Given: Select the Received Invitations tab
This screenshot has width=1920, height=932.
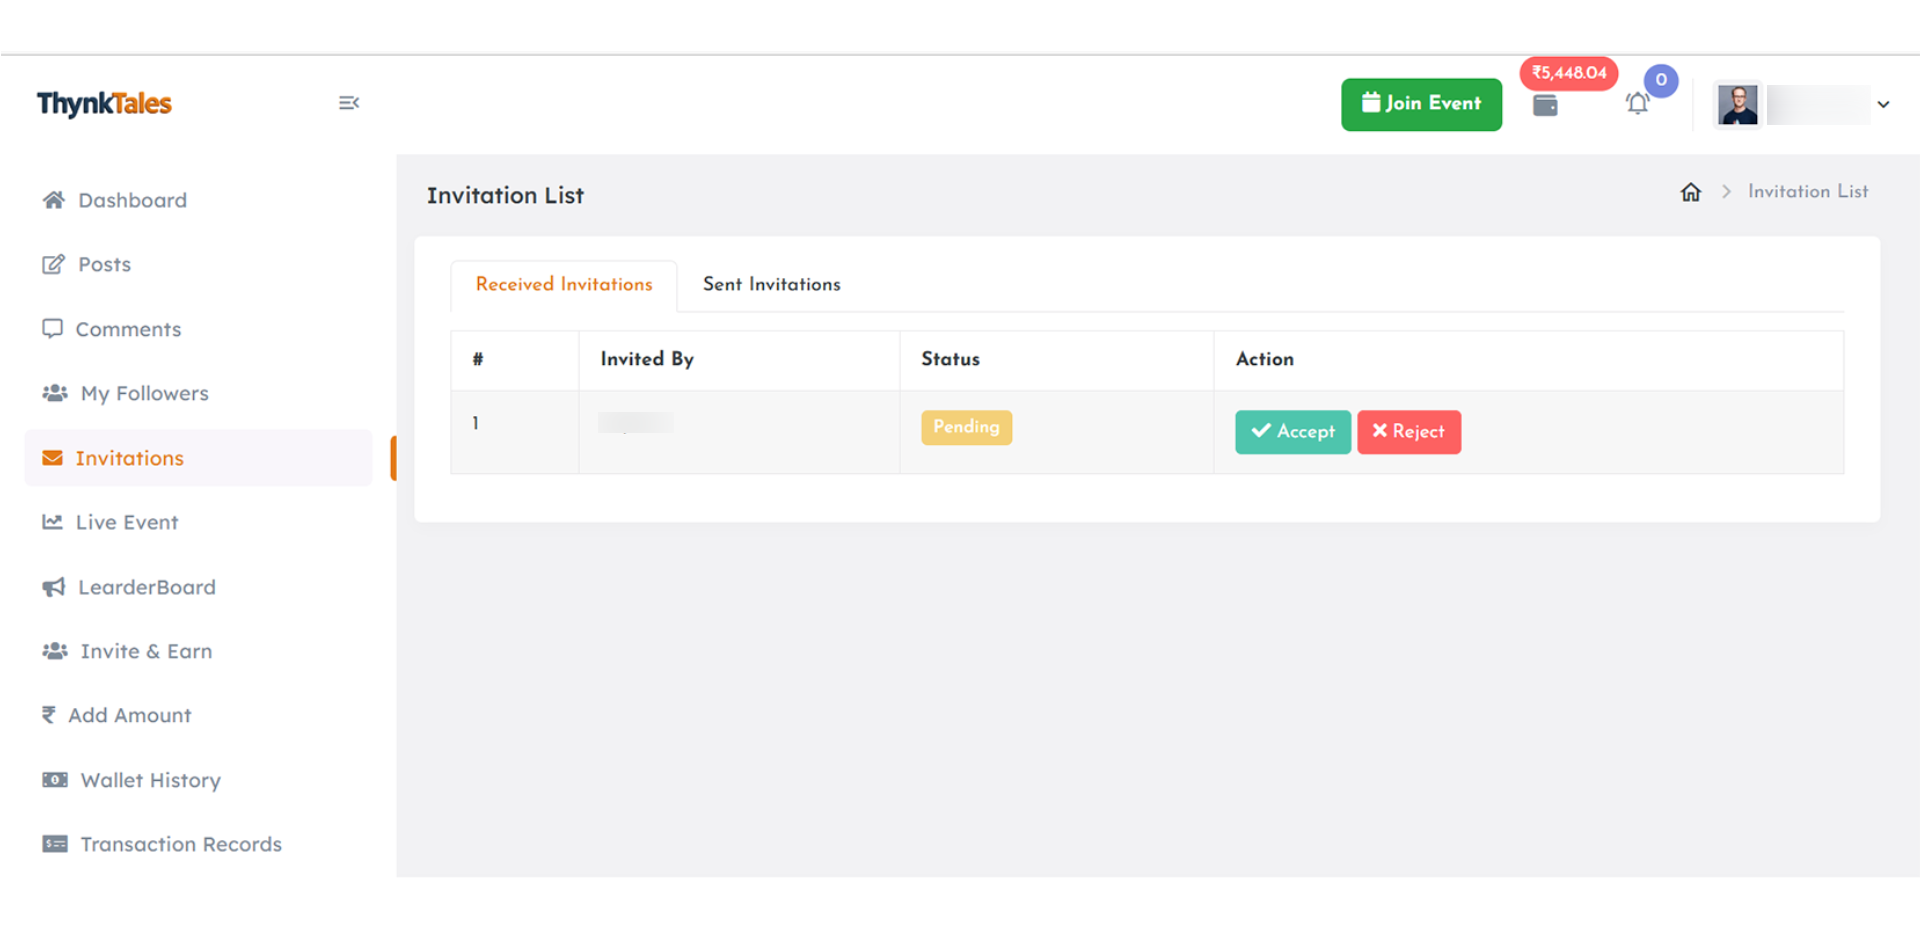Looking at the screenshot, I should tap(564, 285).
